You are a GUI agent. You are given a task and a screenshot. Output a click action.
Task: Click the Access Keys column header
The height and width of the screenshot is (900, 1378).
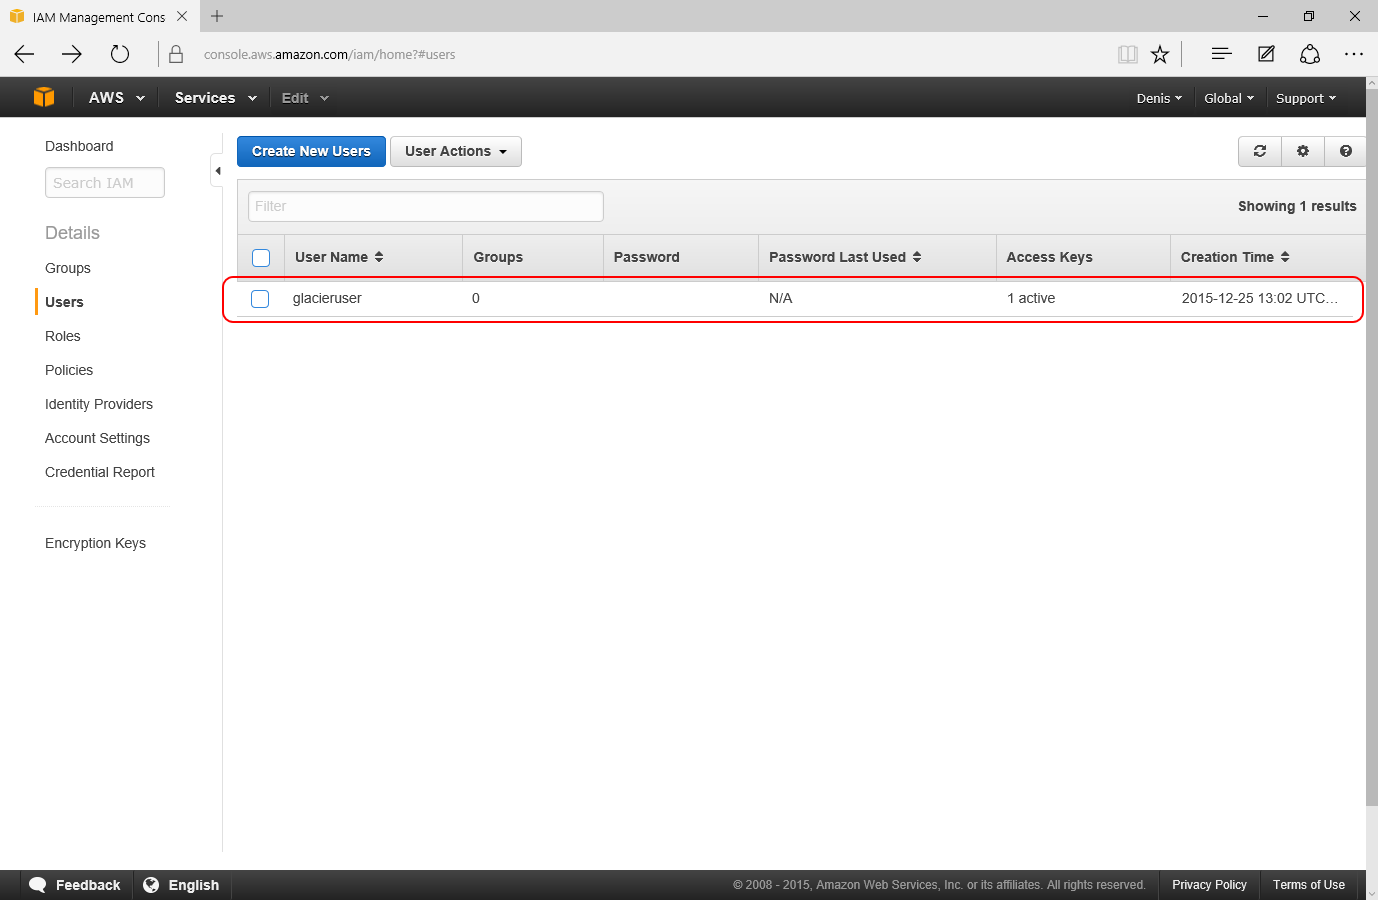[x=1049, y=257]
